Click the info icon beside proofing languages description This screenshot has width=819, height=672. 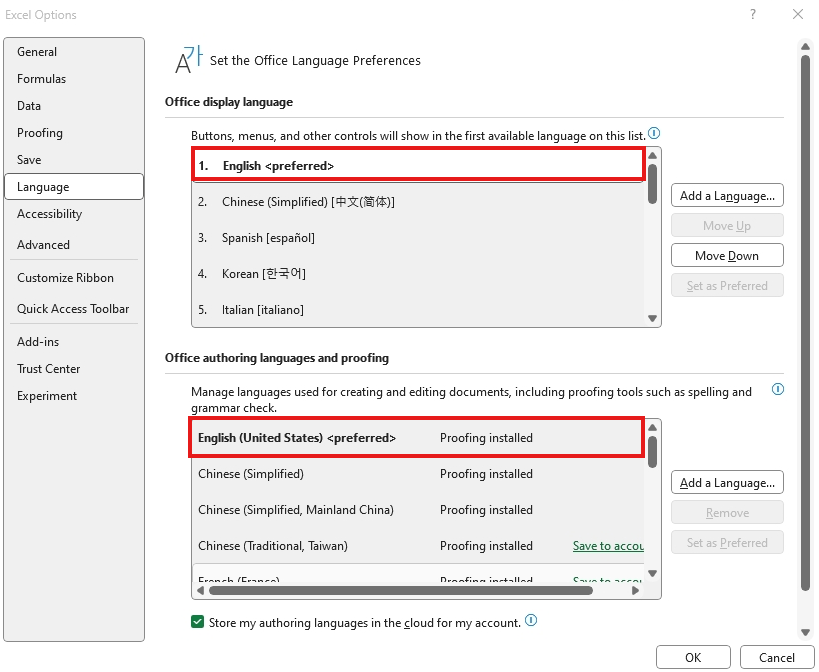point(777,389)
